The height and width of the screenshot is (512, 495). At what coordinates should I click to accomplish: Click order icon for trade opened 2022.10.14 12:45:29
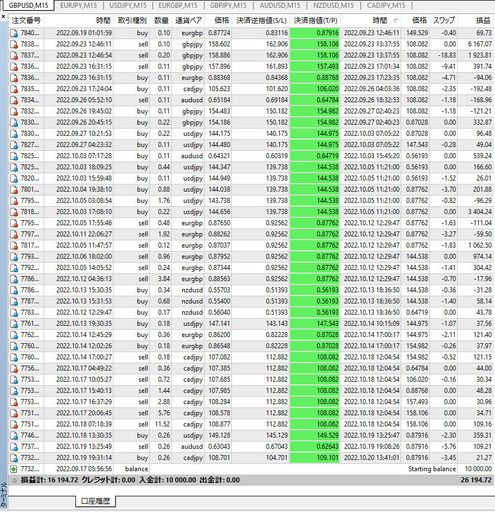[14, 335]
